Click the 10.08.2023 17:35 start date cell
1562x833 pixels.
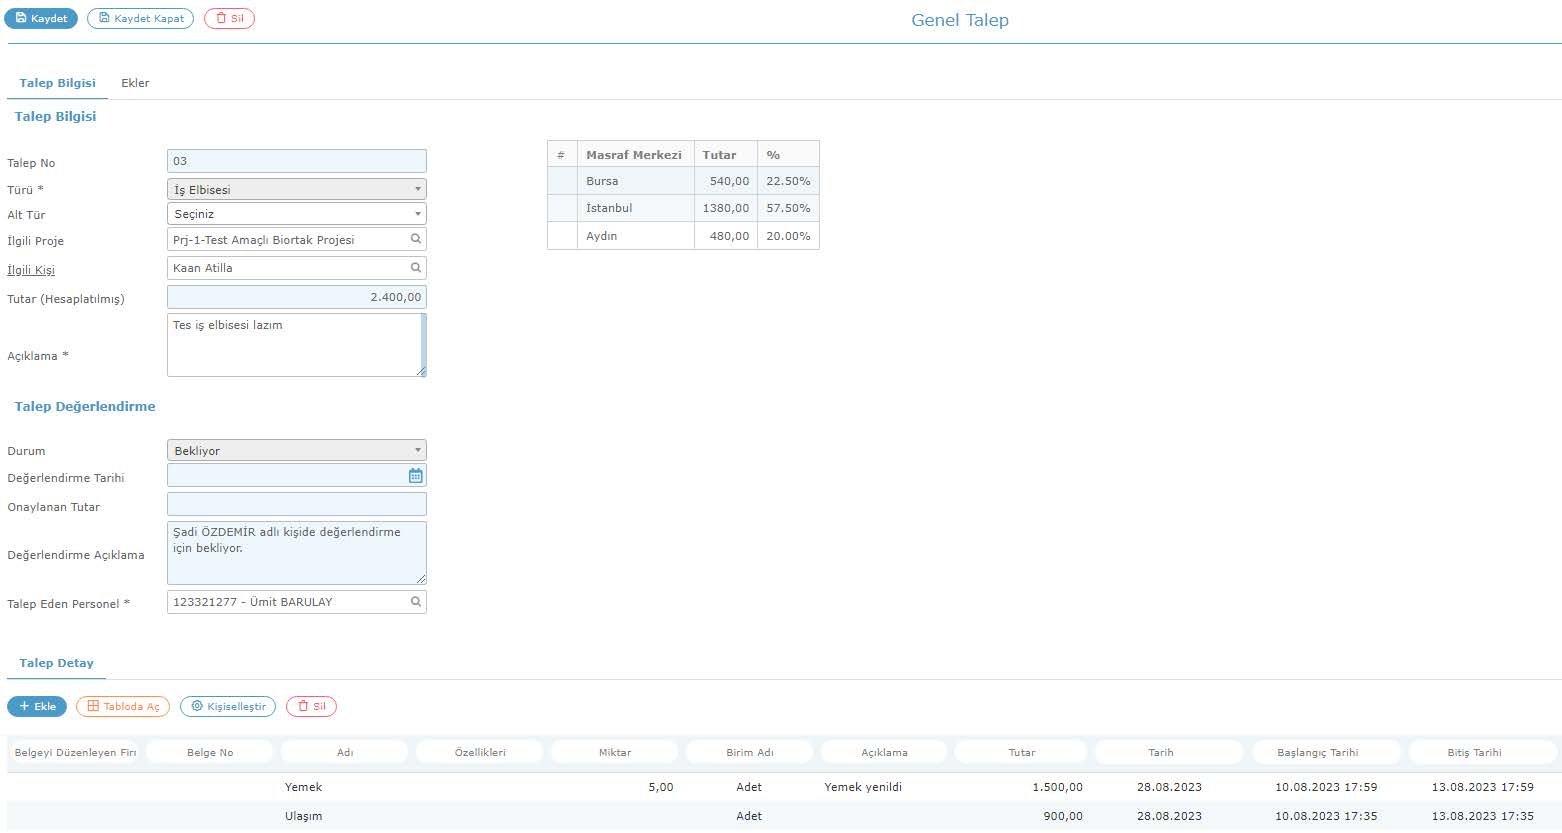pyautogui.click(x=1326, y=816)
